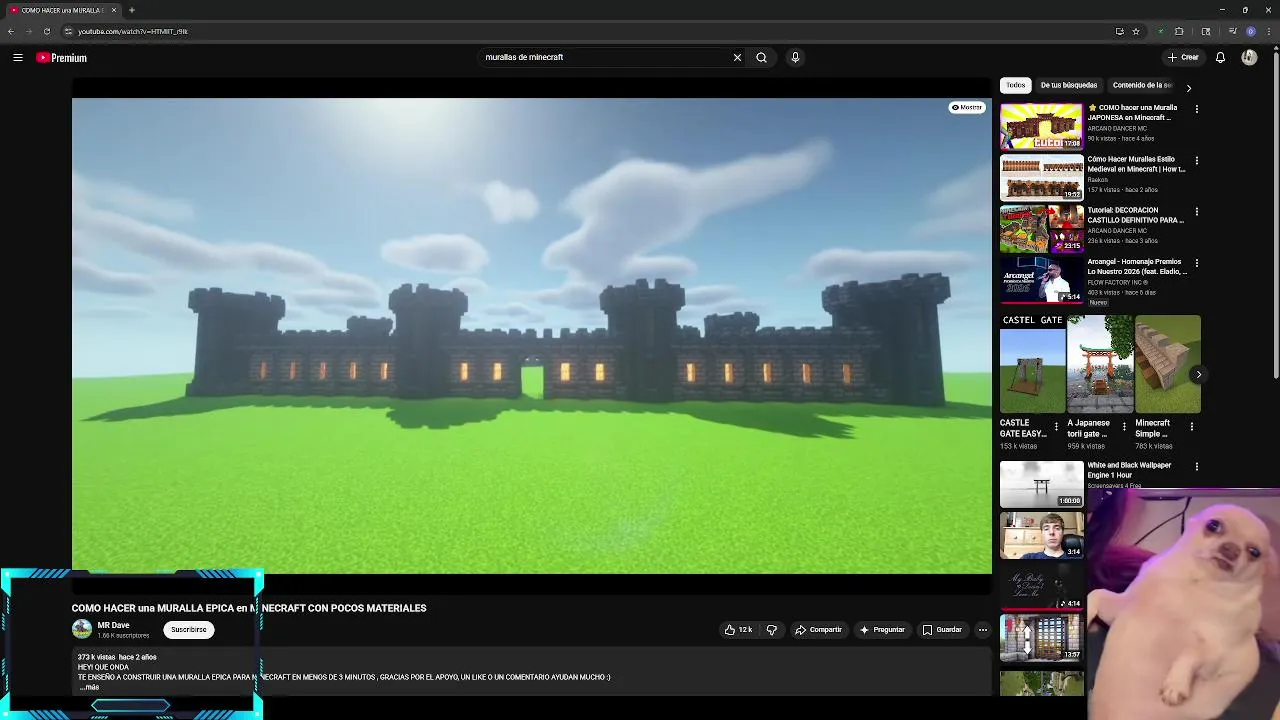Viewport: 1280px width, 720px height.
Task: Open MR Dave channel name link
Action: point(113,625)
